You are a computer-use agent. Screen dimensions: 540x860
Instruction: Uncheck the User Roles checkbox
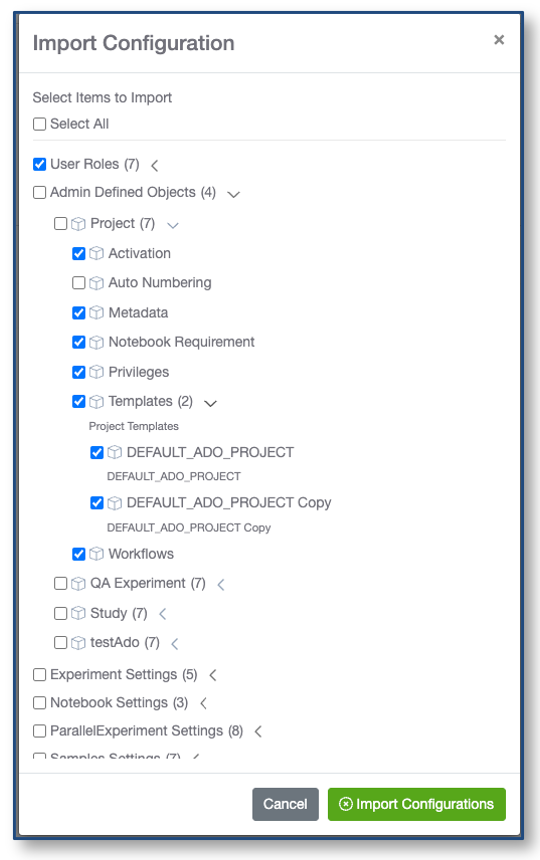pos(39,164)
